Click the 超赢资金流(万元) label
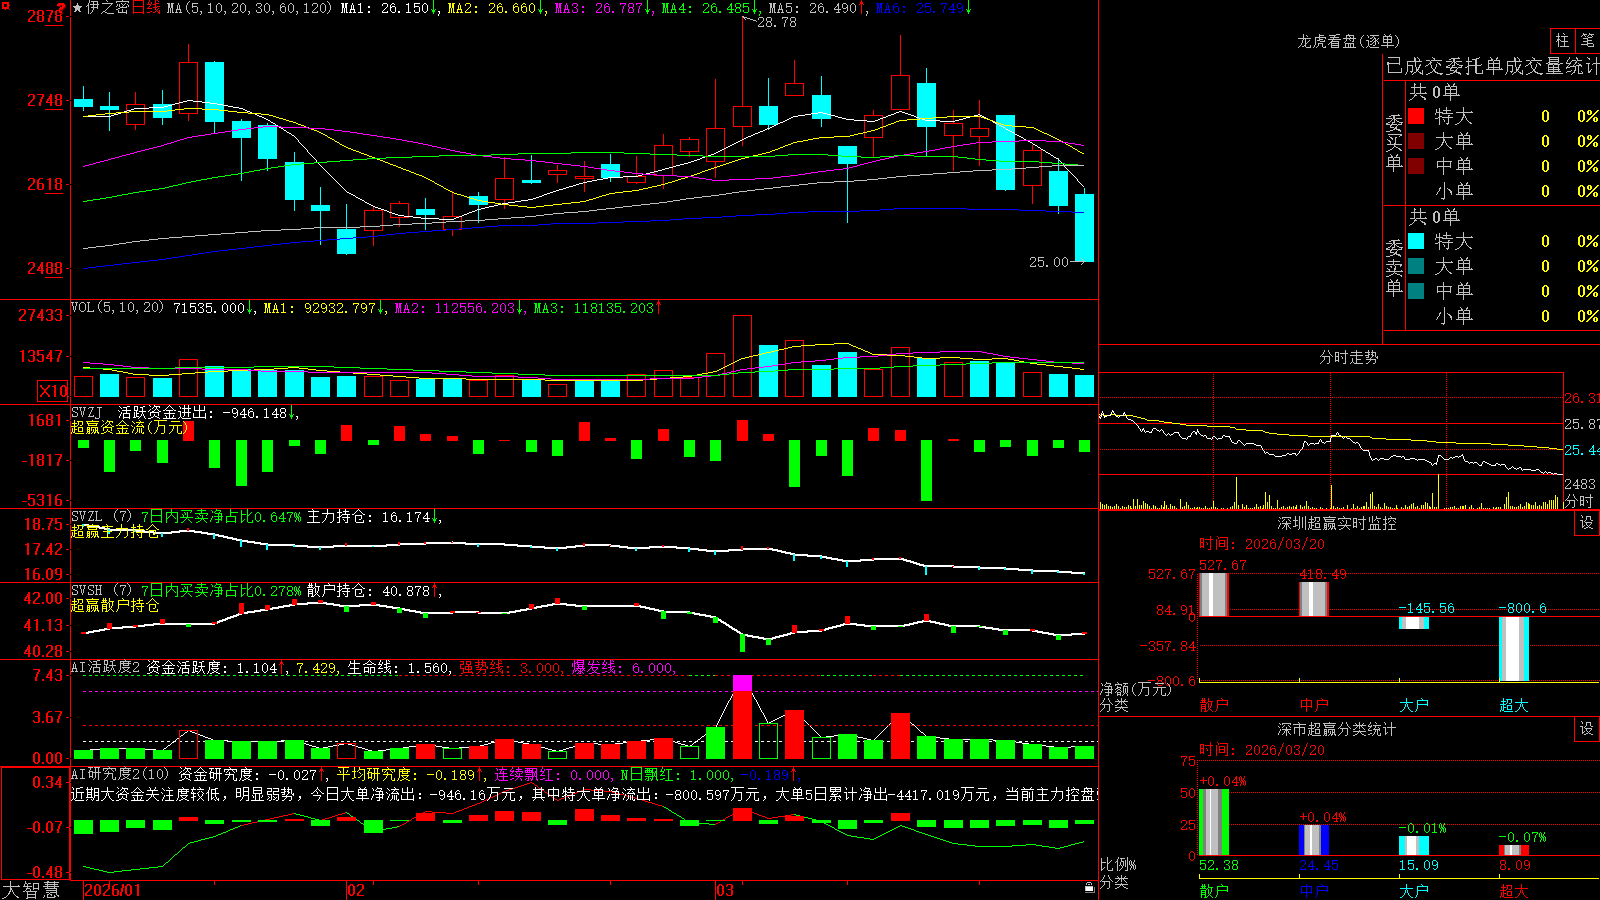The width and height of the screenshot is (1600, 900). (x=130, y=427)
